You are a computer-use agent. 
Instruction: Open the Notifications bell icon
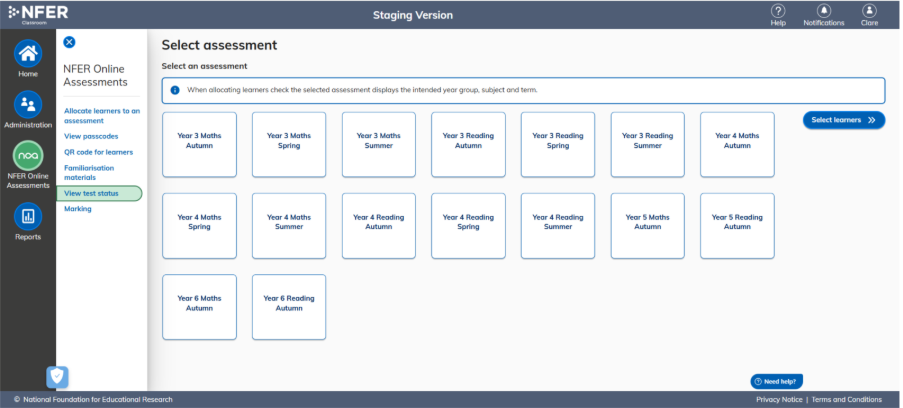(x=824, y=11)
